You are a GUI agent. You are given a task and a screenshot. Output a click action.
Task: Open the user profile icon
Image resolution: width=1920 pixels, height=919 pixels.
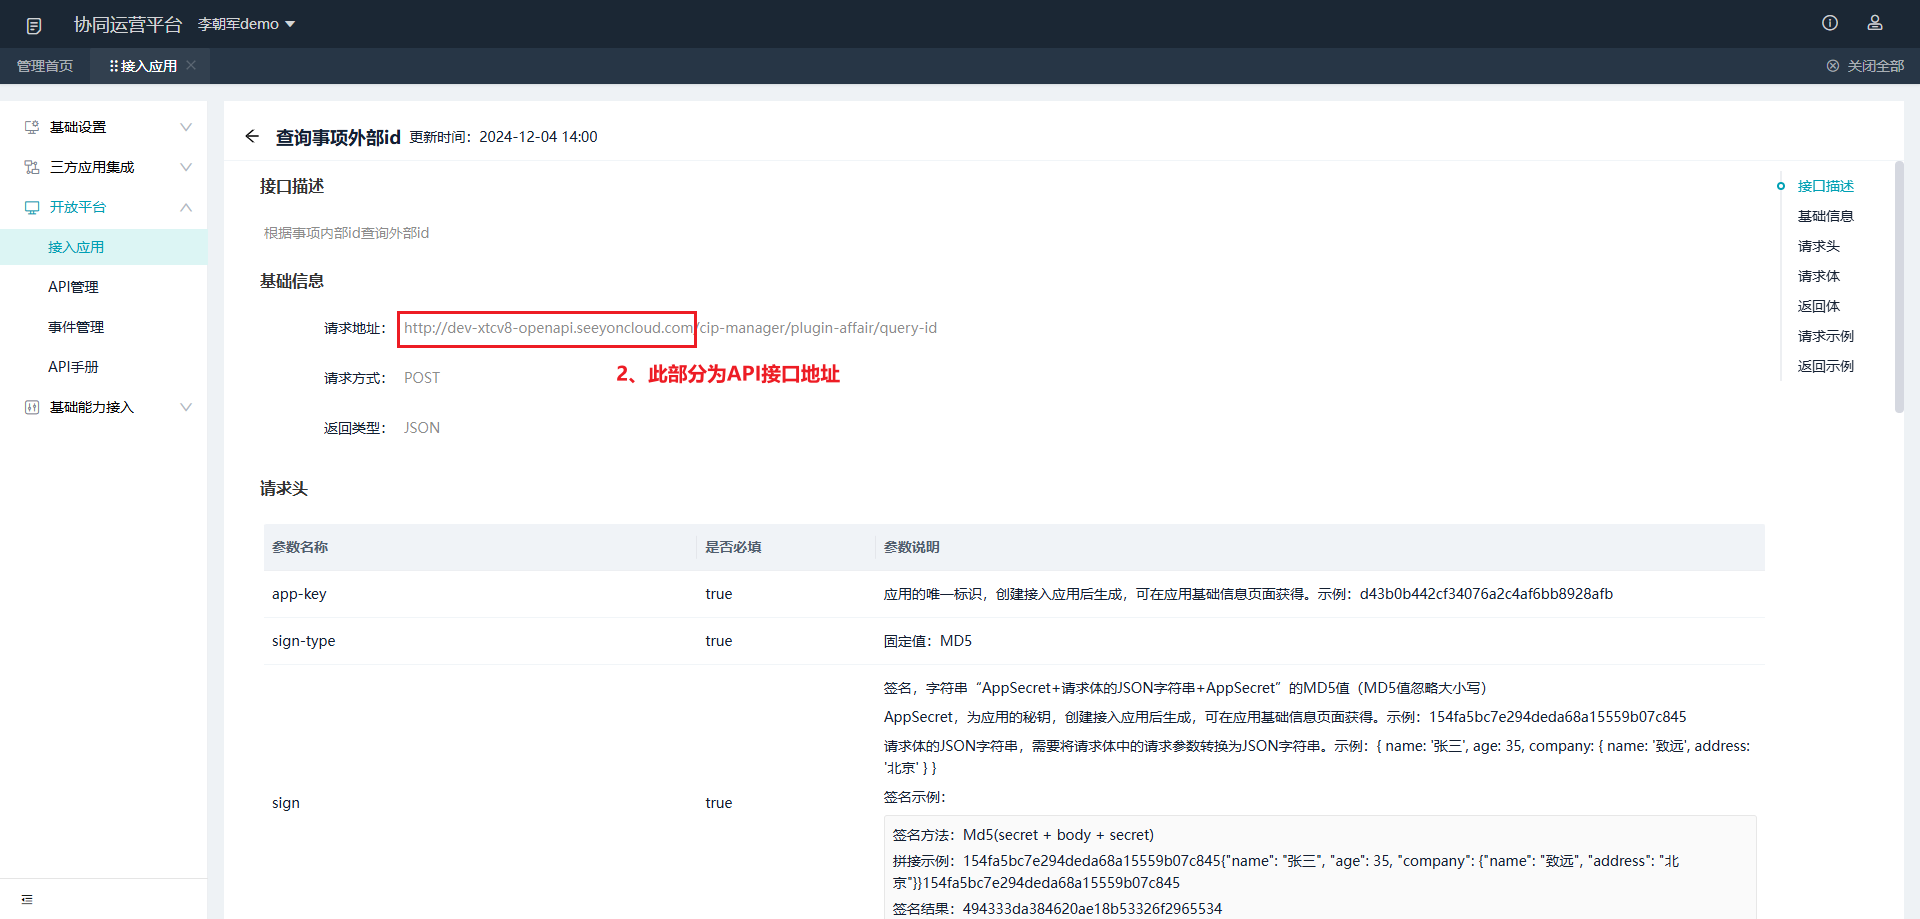click(1875, 23)
